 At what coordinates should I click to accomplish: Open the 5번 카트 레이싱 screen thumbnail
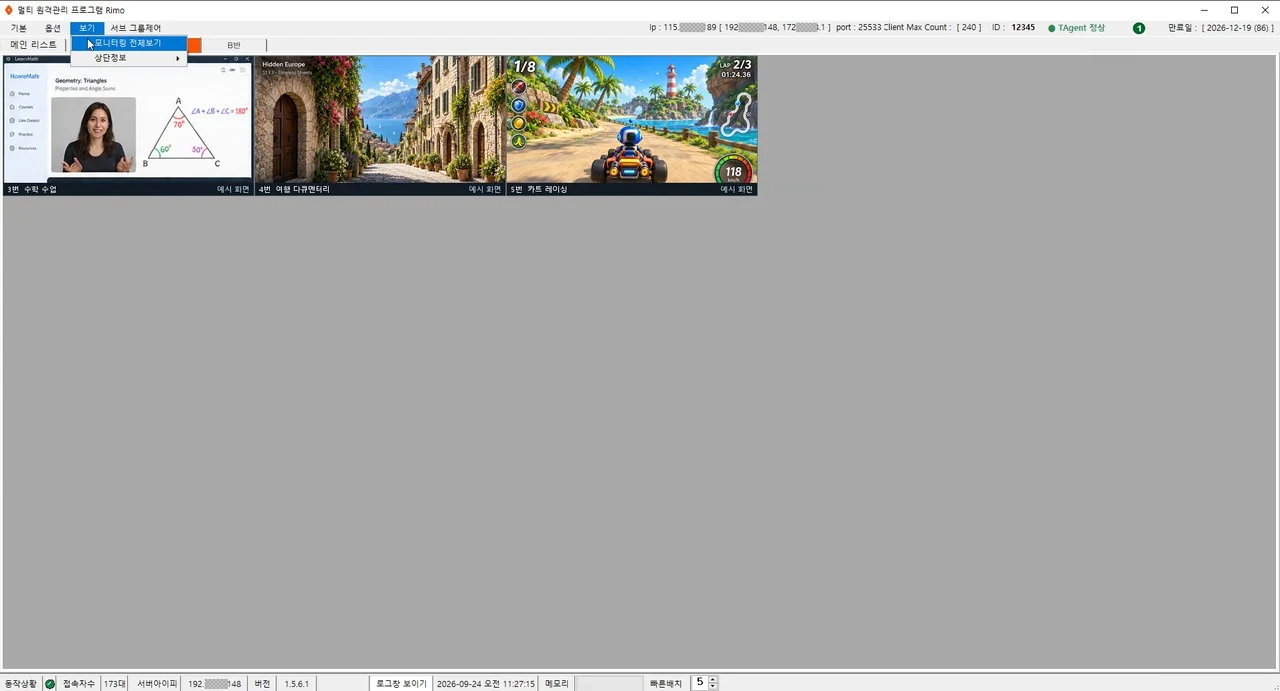[x=632, y=125]
